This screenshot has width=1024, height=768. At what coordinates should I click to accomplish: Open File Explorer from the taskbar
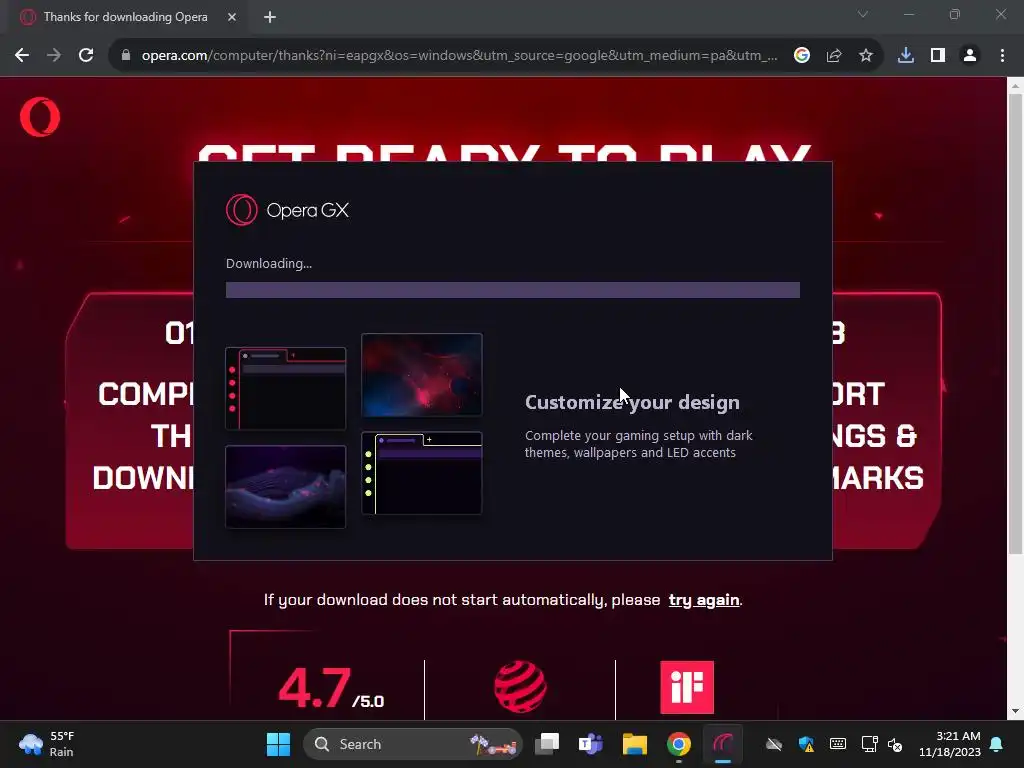(634, 744)
